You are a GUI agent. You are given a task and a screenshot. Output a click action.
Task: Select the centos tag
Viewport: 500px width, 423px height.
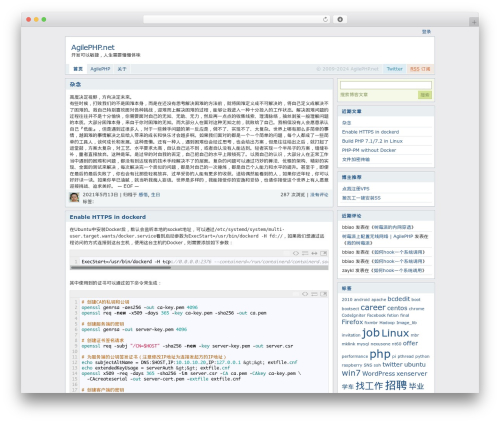click(397, 308)
